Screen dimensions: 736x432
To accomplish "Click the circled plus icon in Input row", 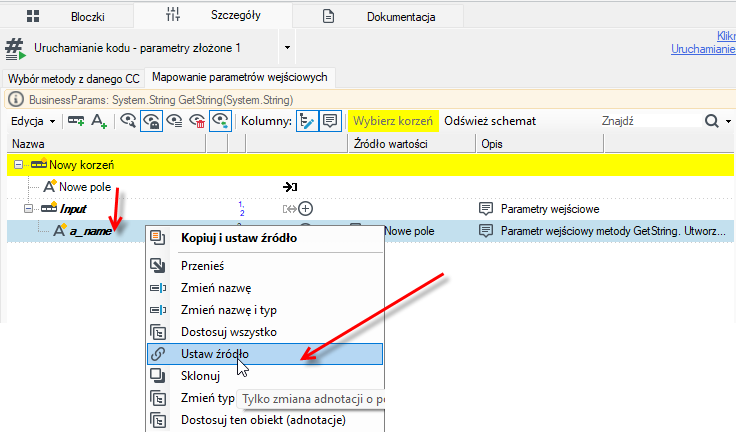I will (x=306, y=208).
